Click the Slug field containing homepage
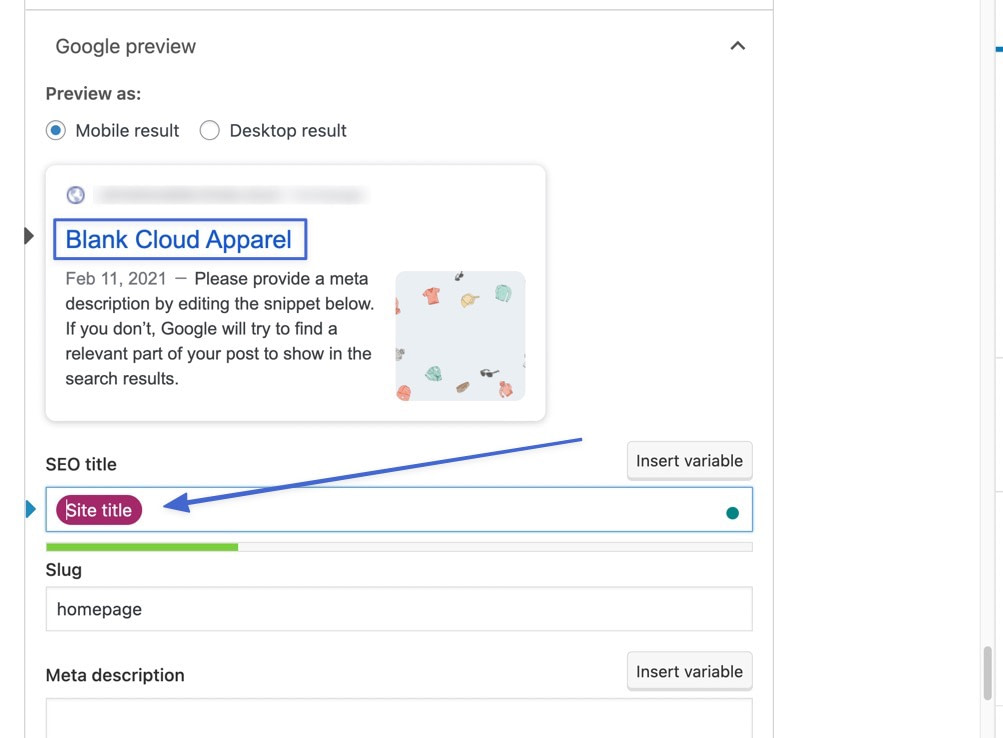Viewport: 1003px width, 738px height. 398,609
